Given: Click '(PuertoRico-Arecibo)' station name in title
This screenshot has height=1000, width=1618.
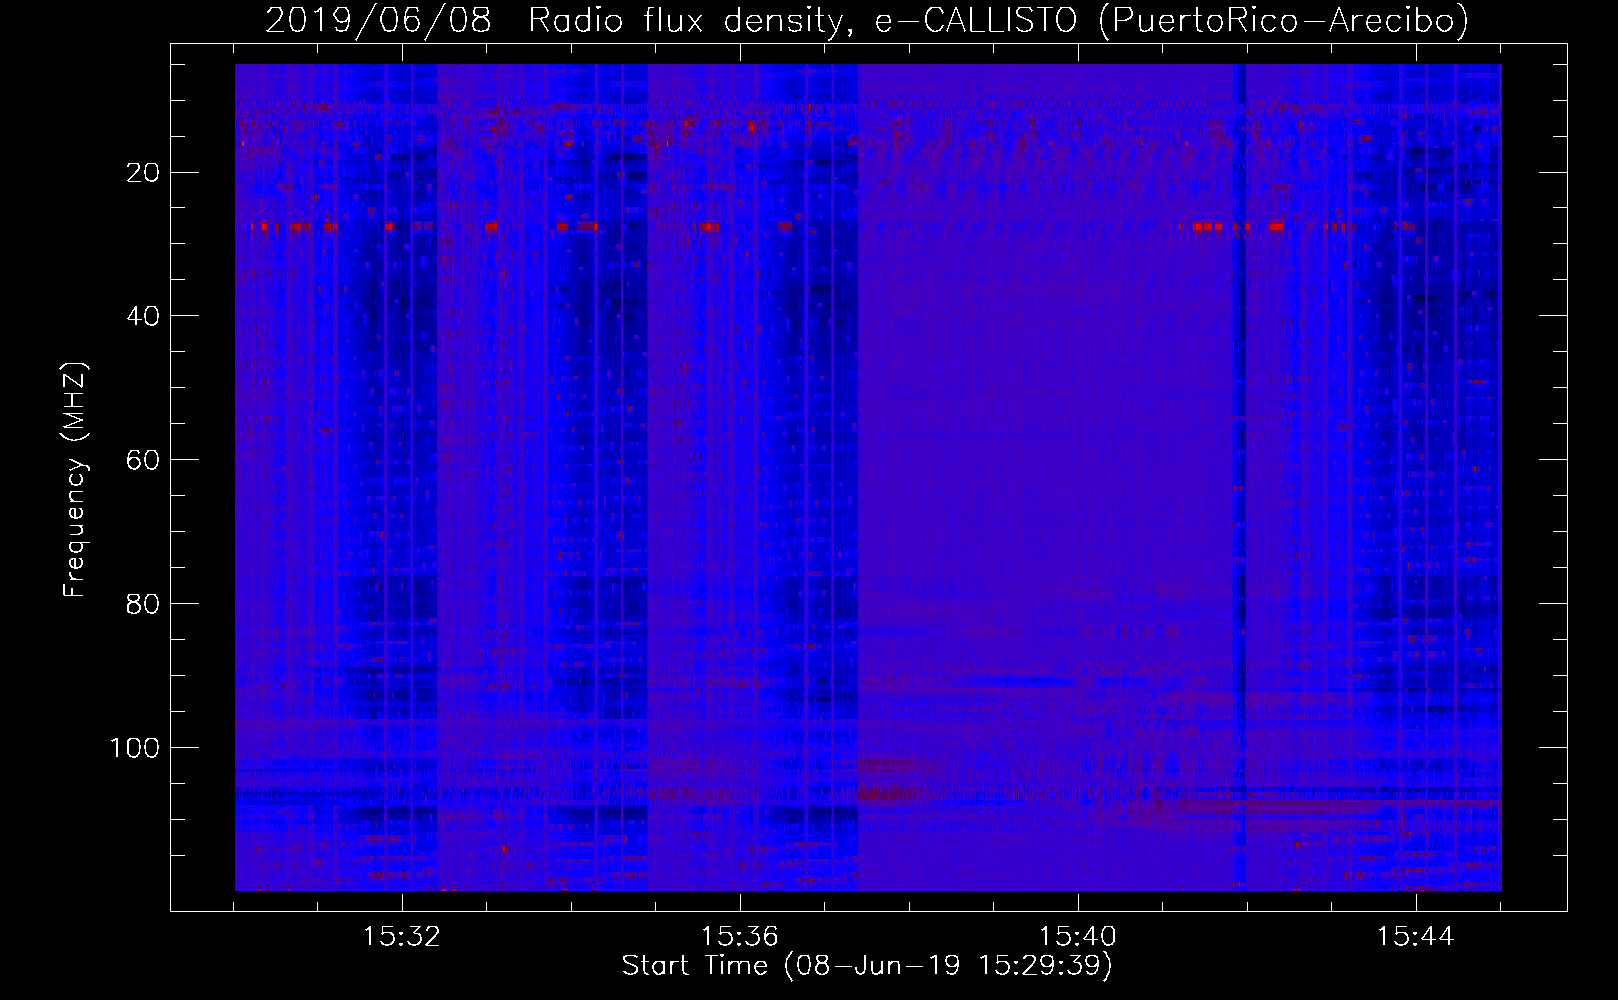Looking at the screenshot, I should coord(1284,21).
